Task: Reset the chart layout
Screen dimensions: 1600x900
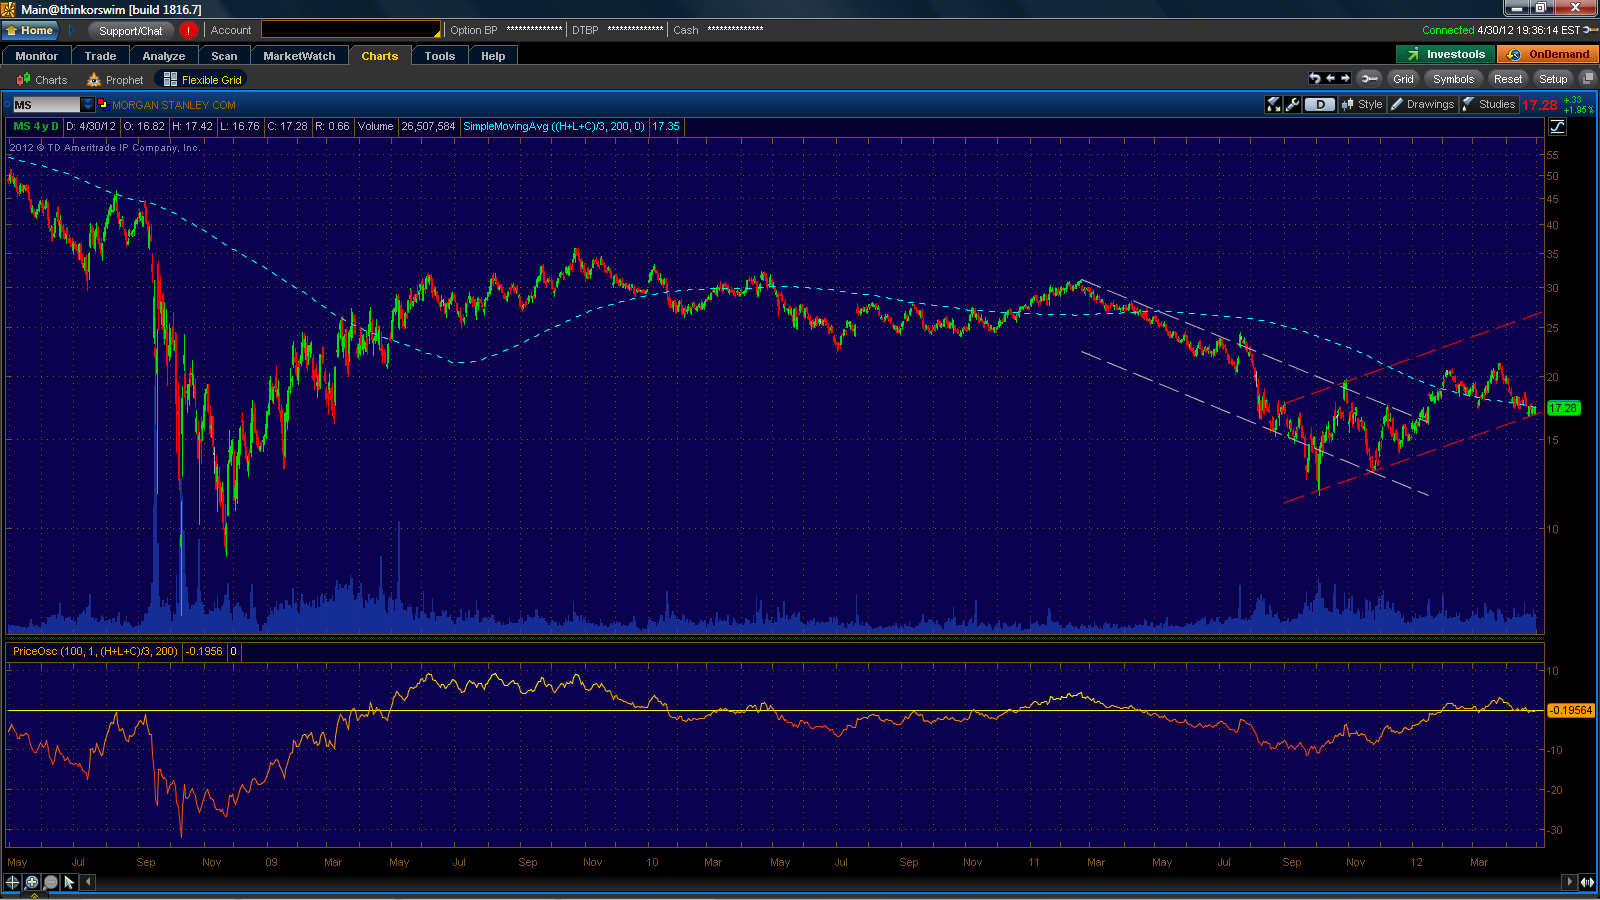Action: [x=1507, y=79]
